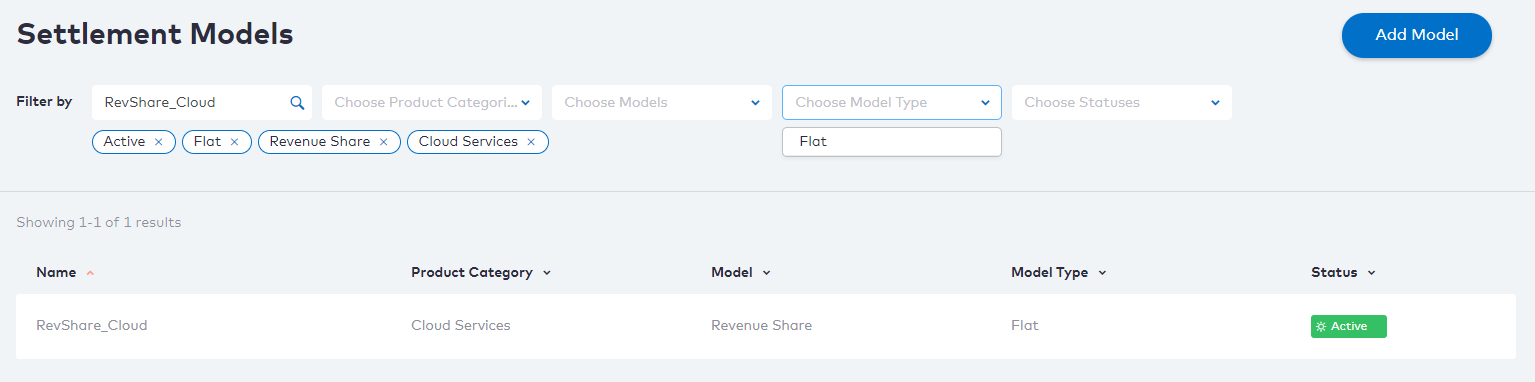
Task: Sort by Name column arrow
Action: [90, 273]
